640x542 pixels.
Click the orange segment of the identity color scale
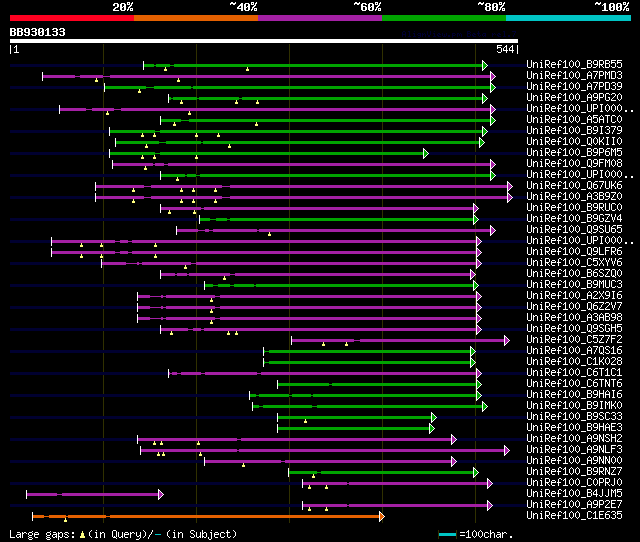196,18
